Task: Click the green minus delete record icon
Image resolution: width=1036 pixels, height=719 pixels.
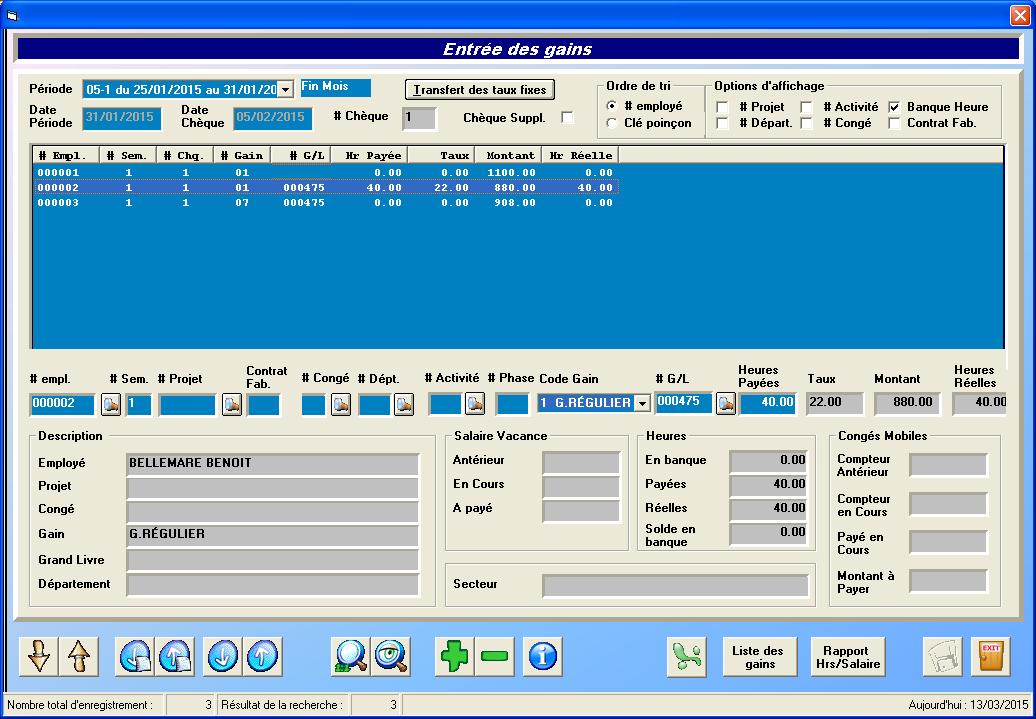Action: [x=494, y=657]
